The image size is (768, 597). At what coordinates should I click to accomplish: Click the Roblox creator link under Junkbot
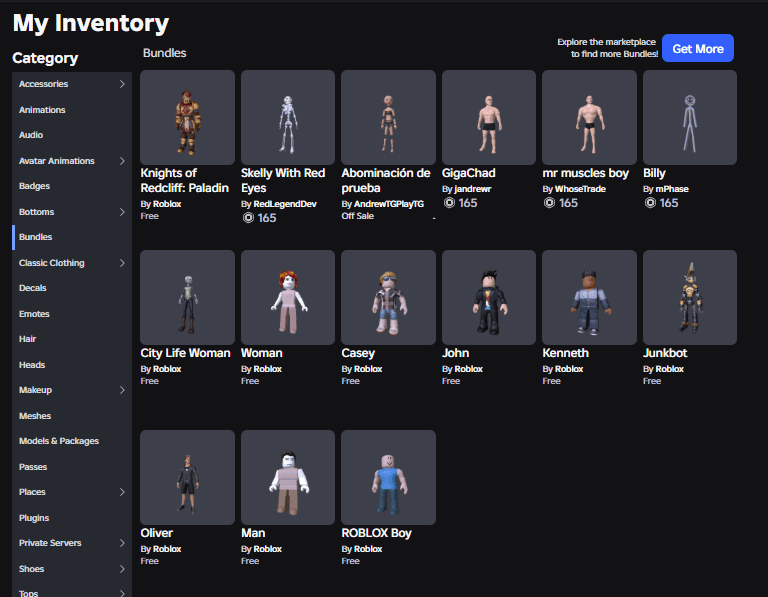tap(670, 369)
